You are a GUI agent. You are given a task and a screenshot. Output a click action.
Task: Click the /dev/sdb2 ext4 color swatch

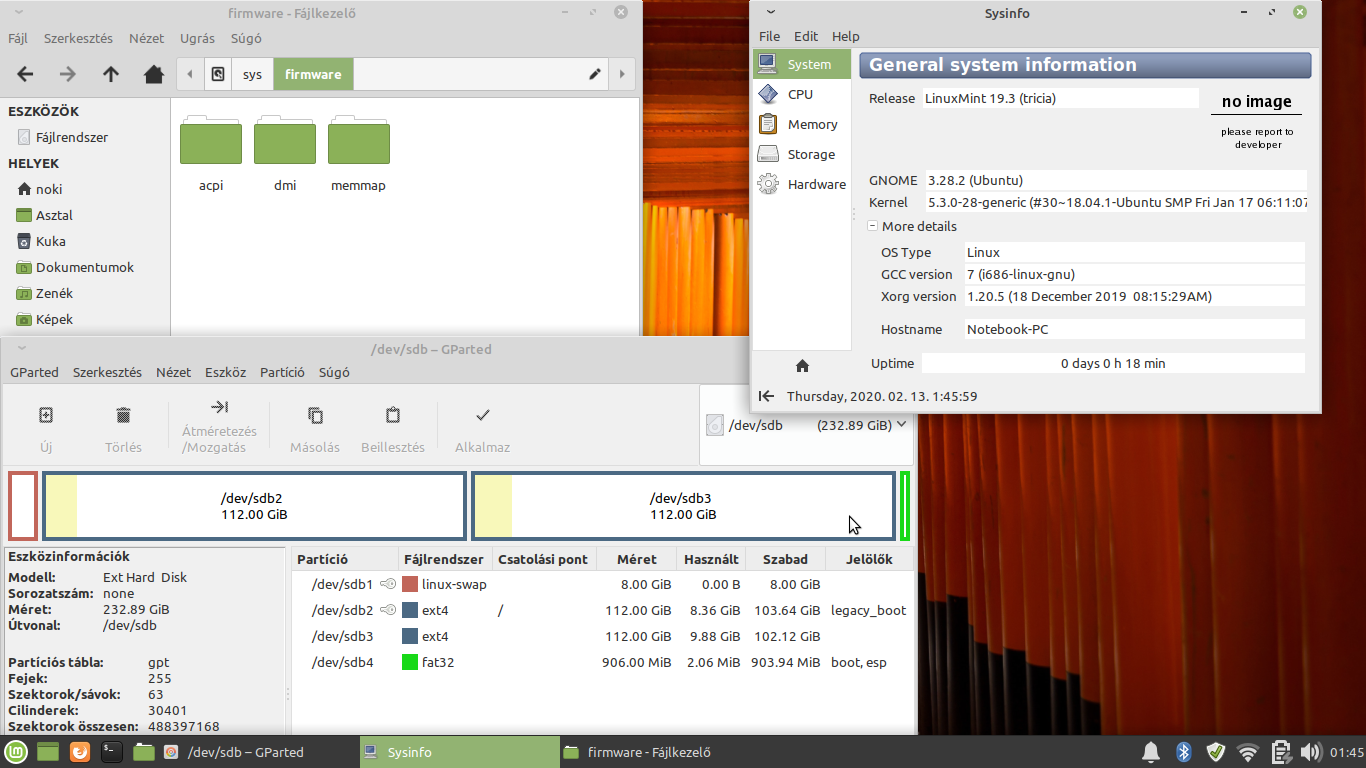409,610
